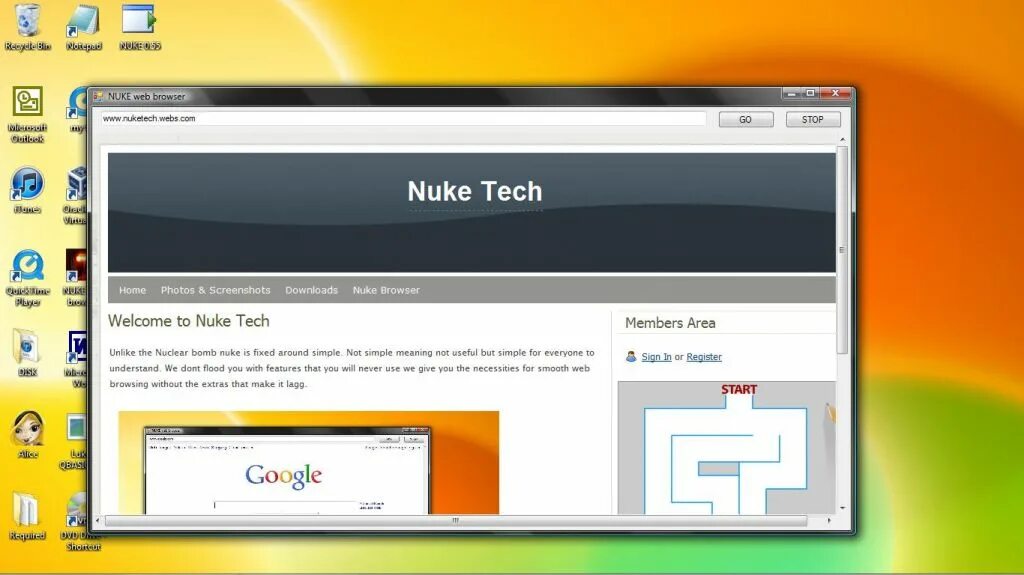Click the Register link

click(x=704, y=357)
